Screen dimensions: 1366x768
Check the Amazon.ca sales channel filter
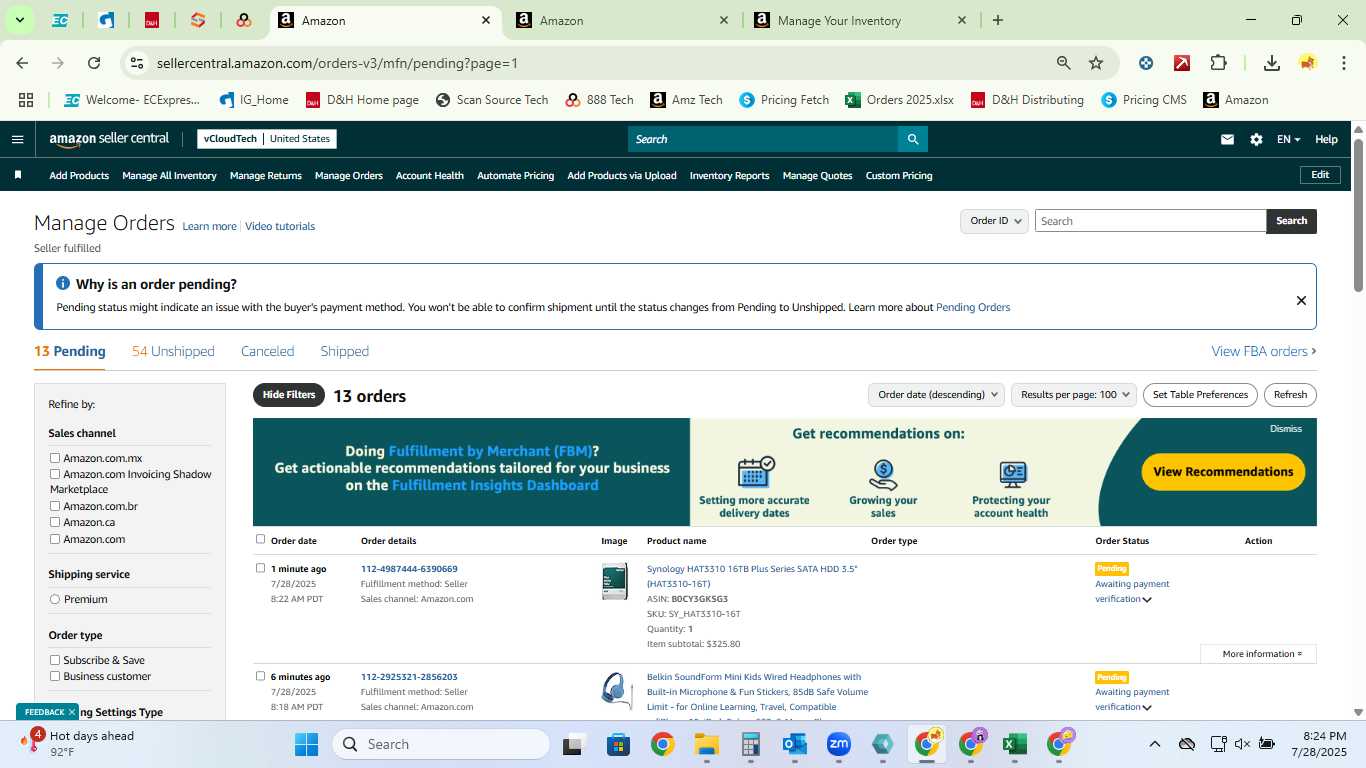tap(55, 522)
